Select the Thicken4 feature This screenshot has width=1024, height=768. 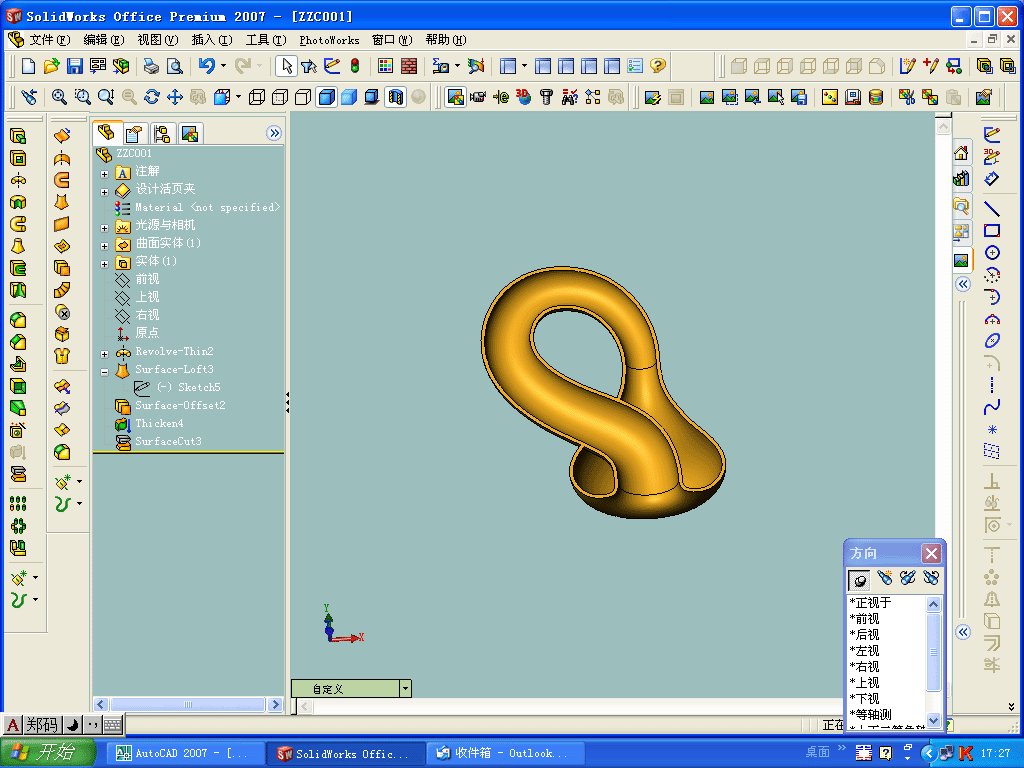pyautogui.click(x=159, y=423)
